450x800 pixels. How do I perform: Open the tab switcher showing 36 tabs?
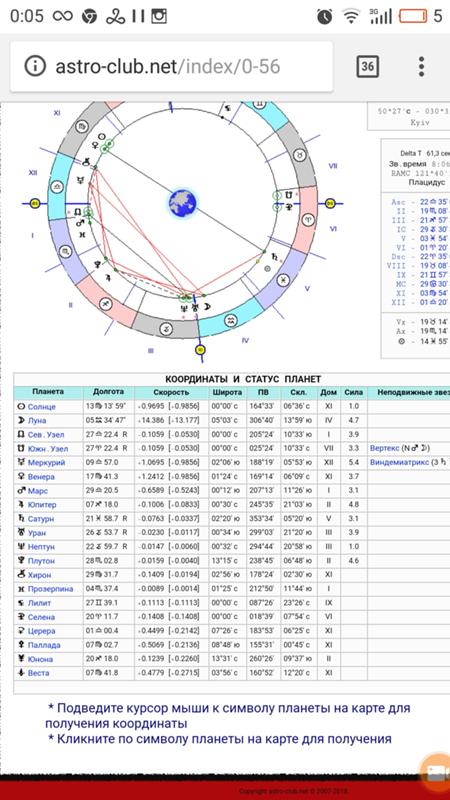point(367,66)
